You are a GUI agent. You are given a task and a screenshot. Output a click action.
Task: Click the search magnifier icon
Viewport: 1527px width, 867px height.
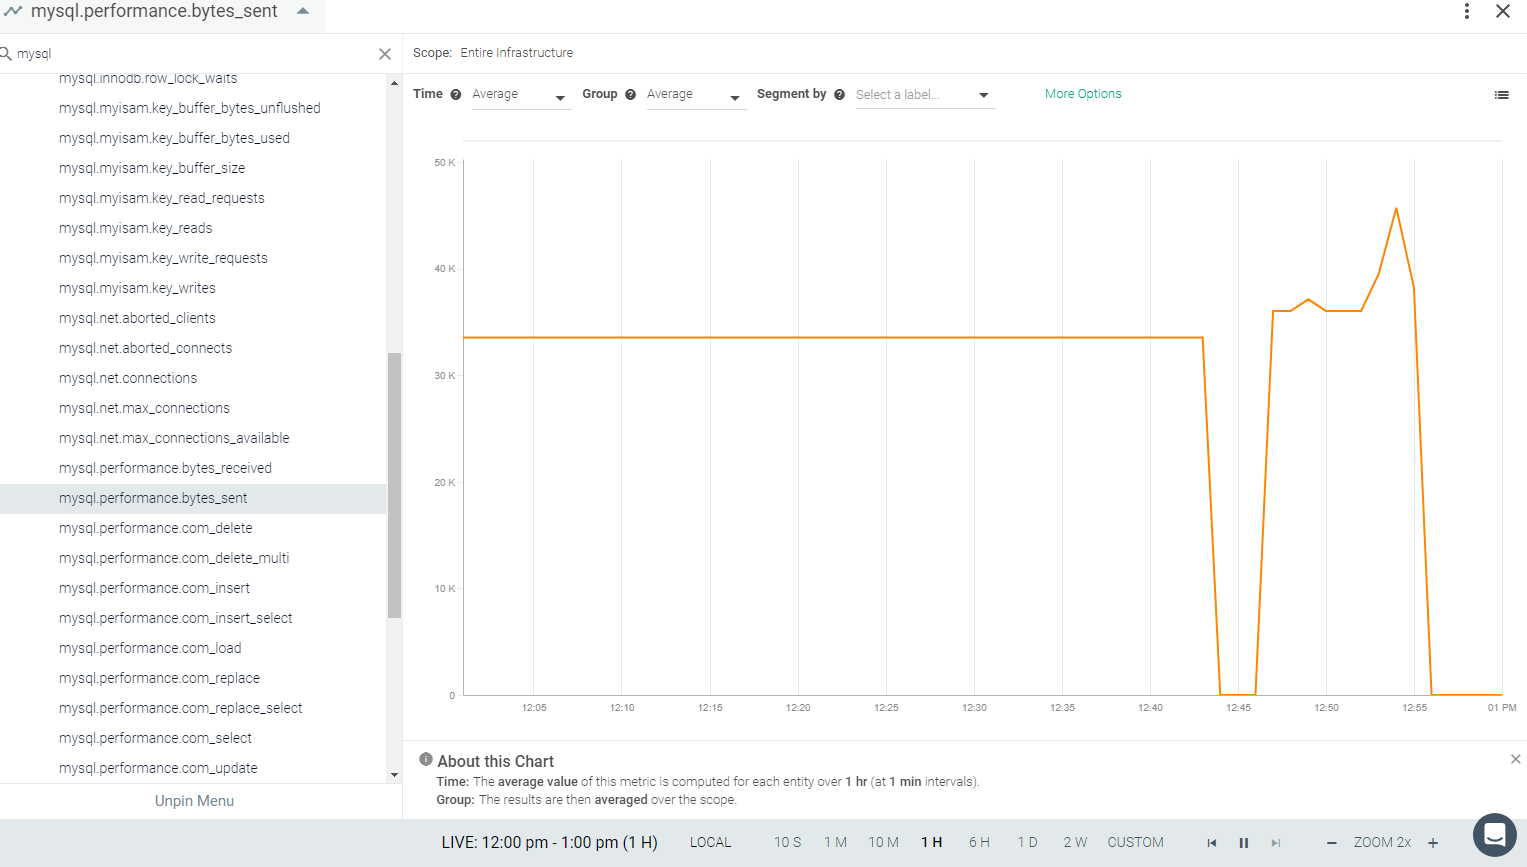[5, 53]
